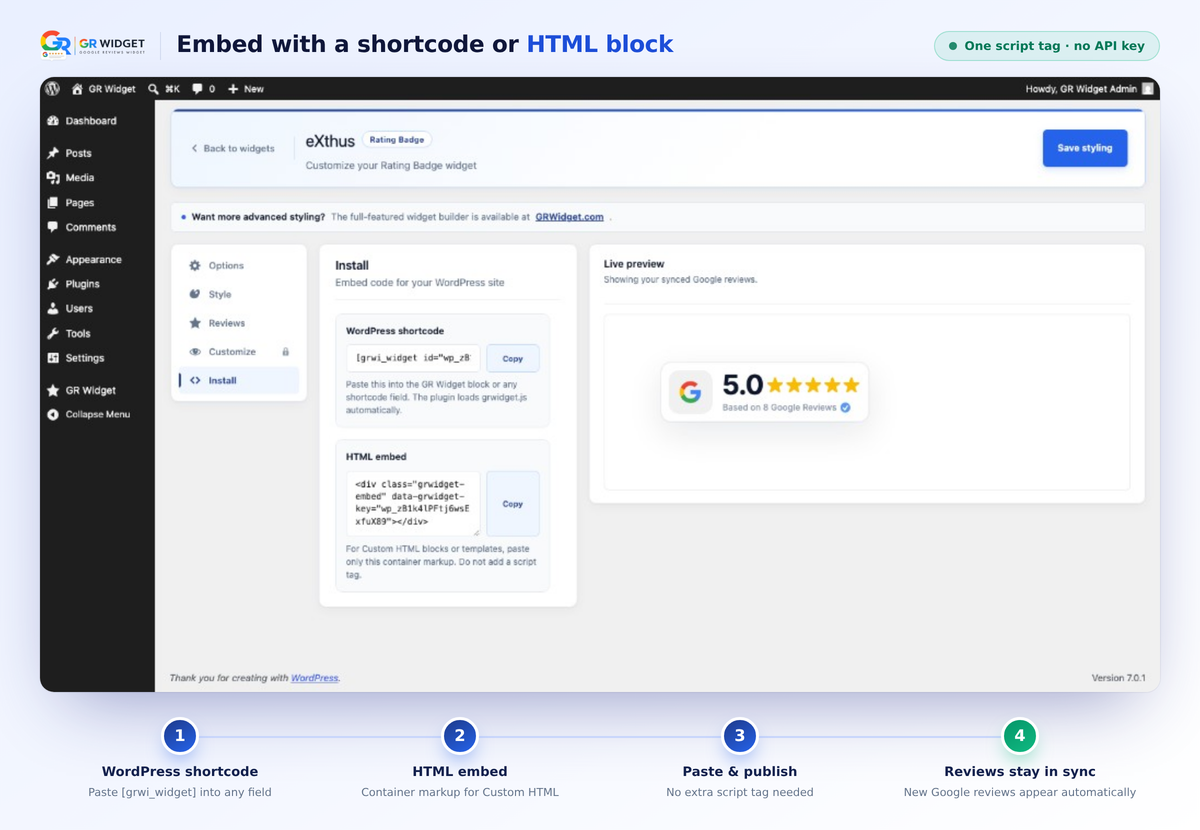The image size is (1200, 830).
Task: Click the Google G logo in preview badge
Action: coord(690,392)
